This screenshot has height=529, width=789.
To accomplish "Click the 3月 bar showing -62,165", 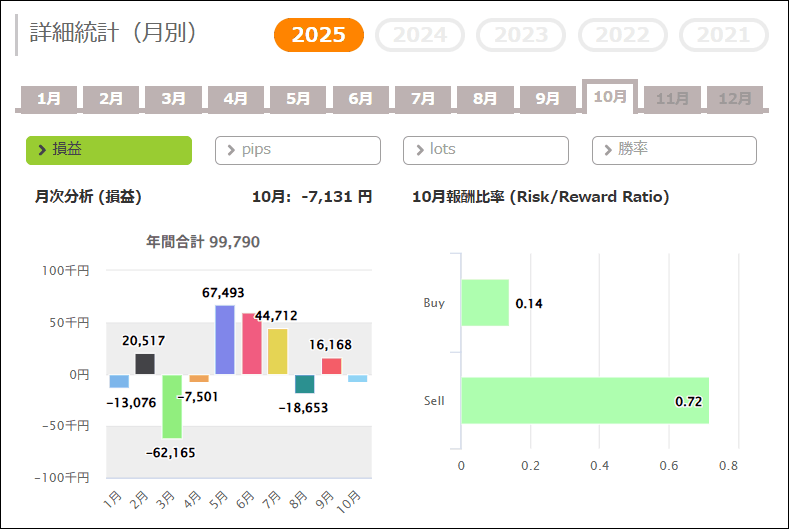I will [172, 406].
